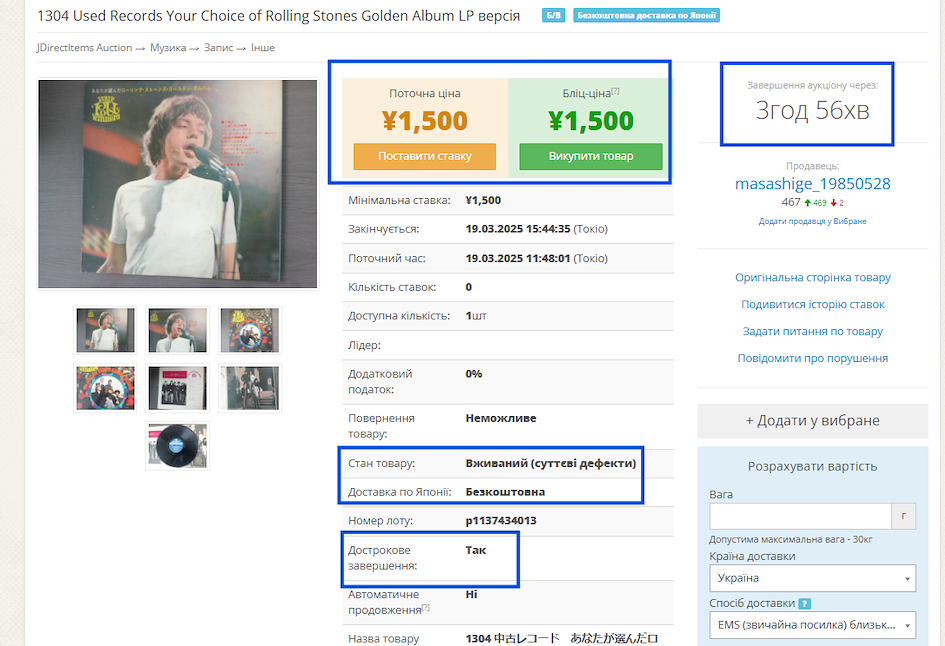Click the Безкоштовна доставка по Японії badge

click(646, 15)
